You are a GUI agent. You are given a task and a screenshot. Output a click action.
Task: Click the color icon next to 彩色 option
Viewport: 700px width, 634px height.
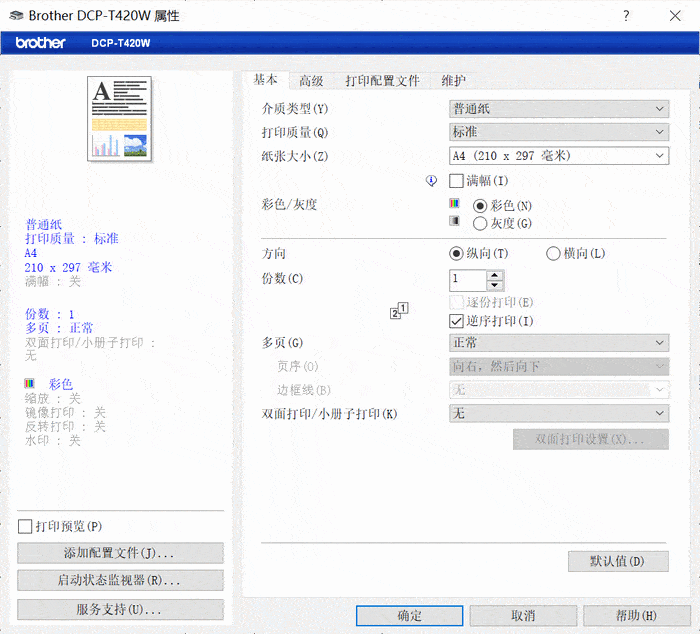454,204
